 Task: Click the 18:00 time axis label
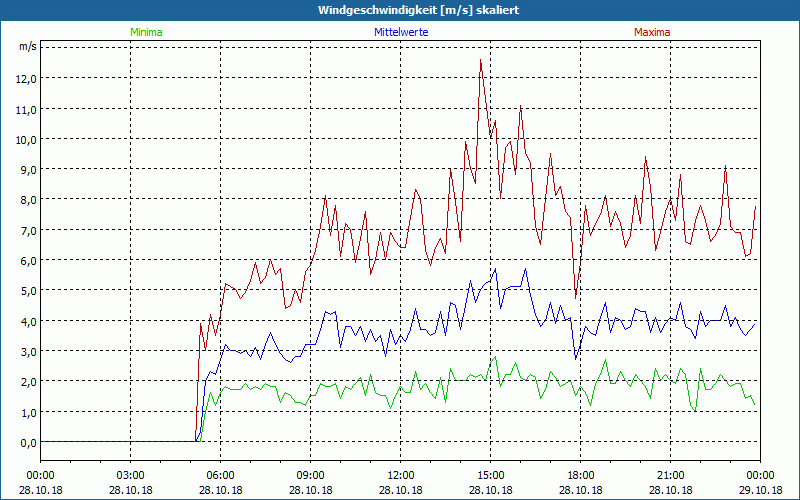click(x=581, y=476)
